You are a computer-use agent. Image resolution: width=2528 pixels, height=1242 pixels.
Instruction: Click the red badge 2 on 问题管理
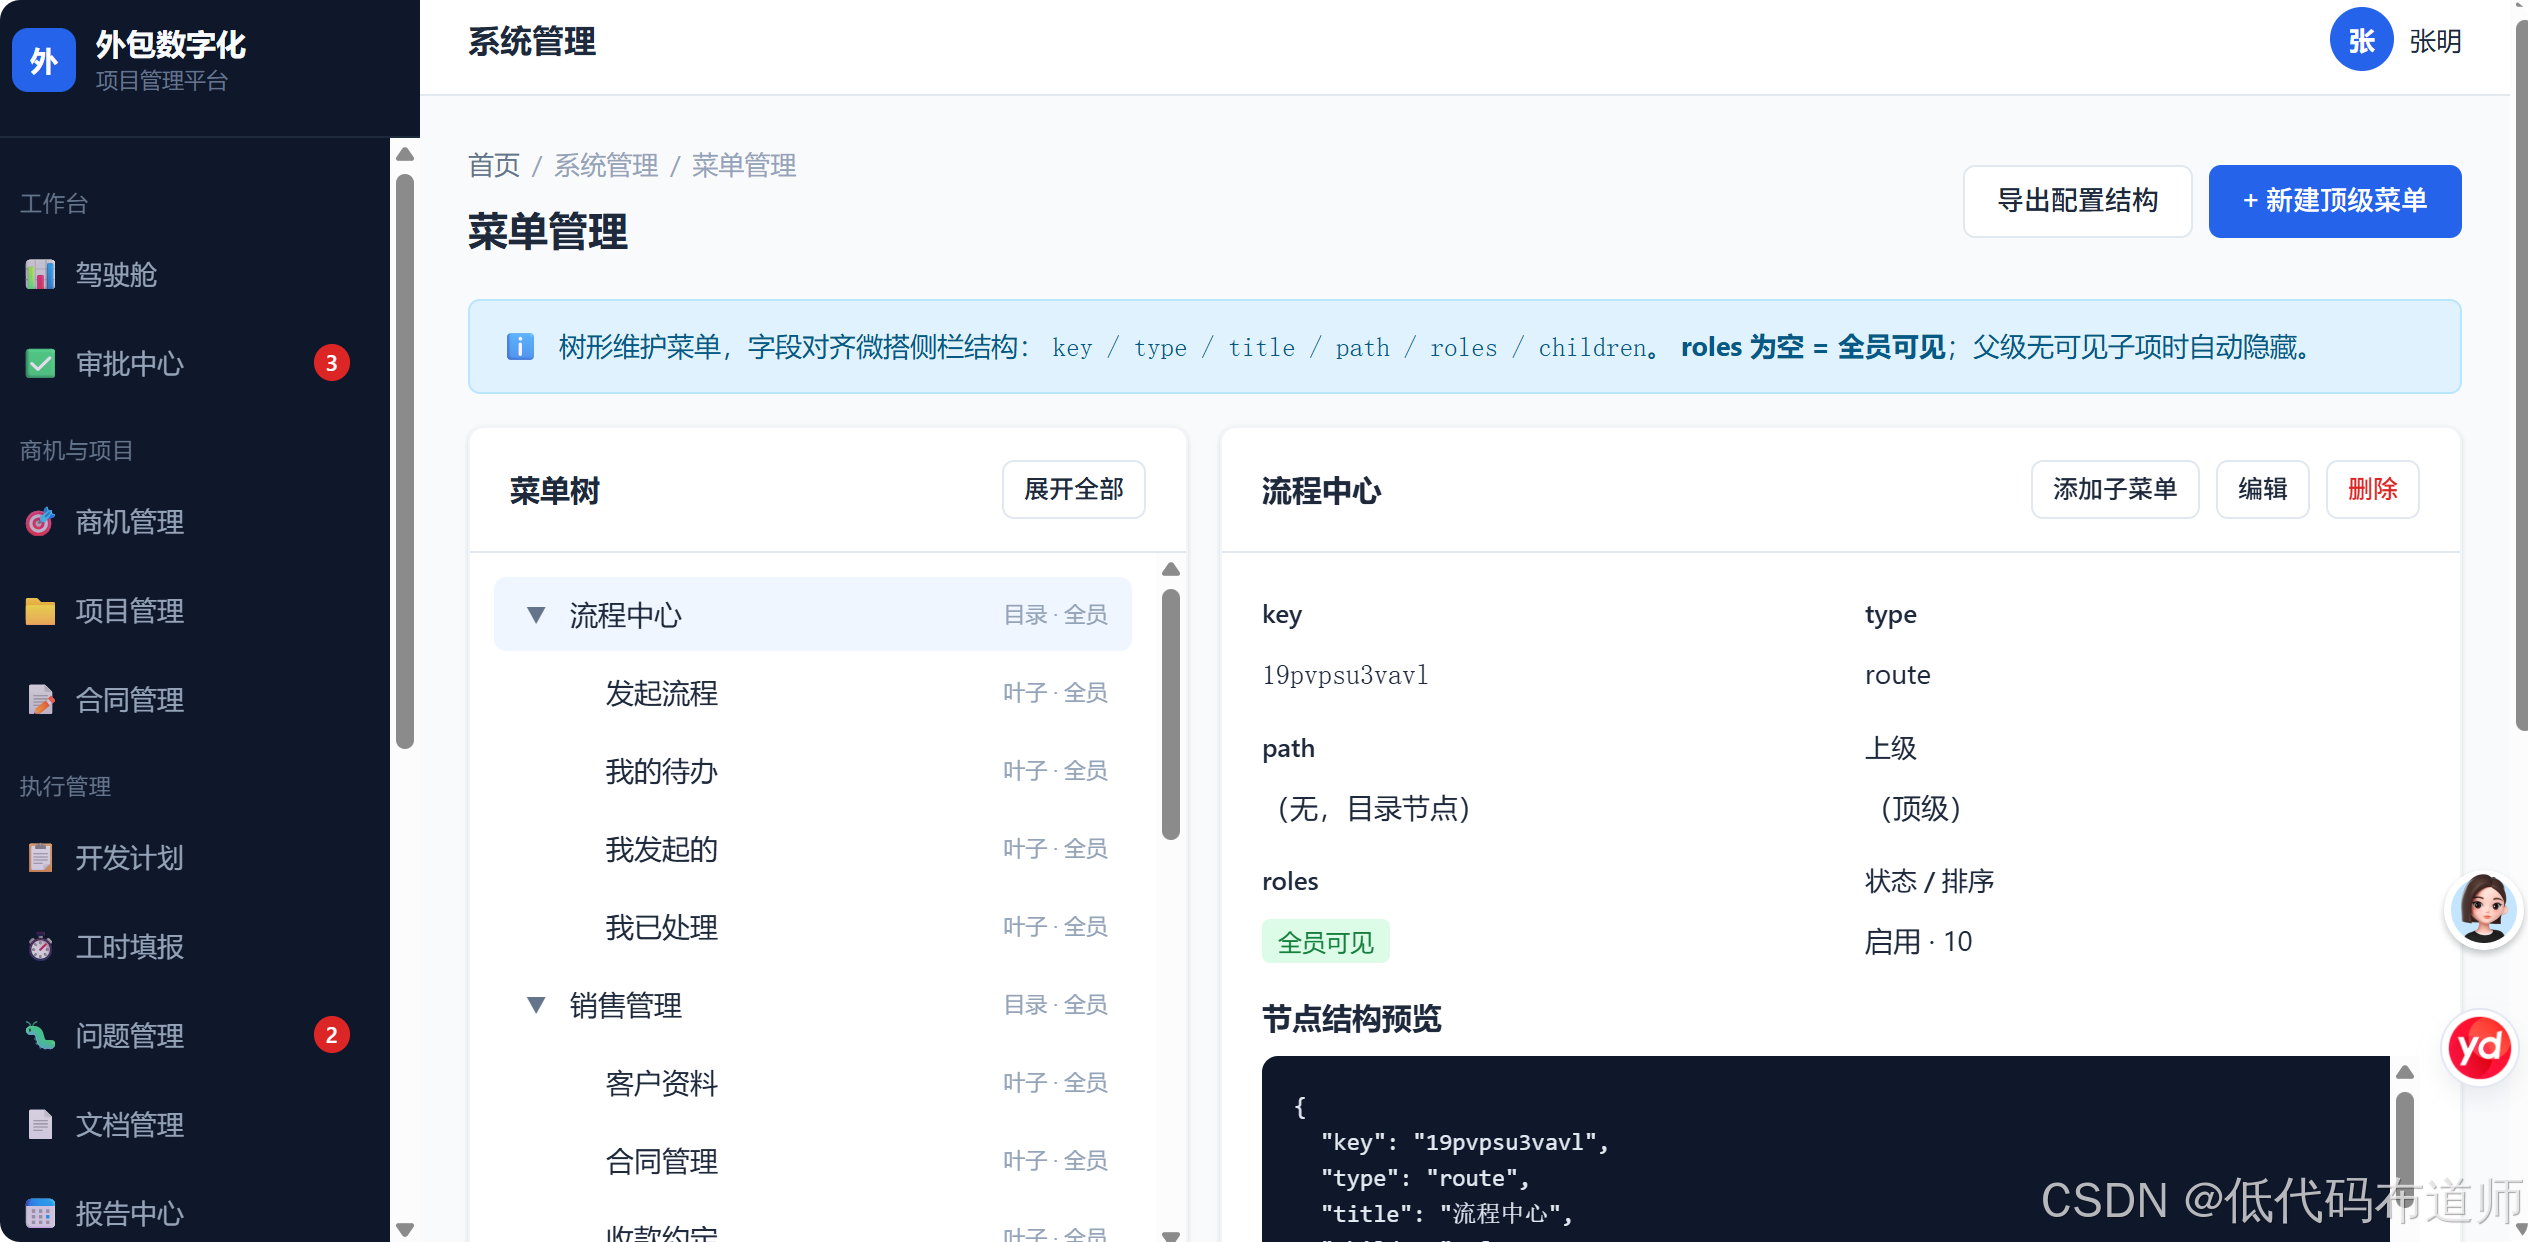pos(332,1035)
